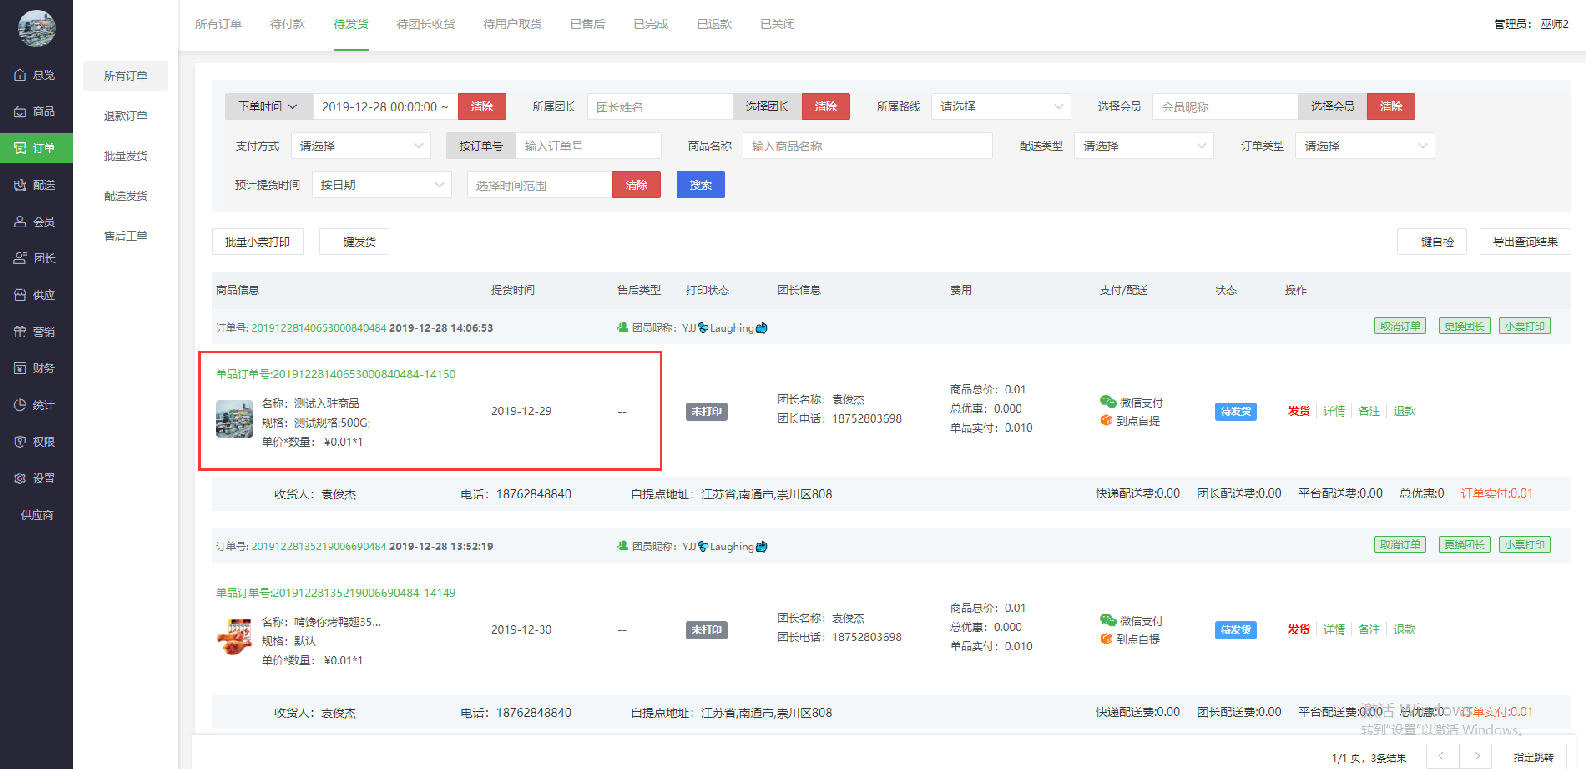Open the 所属路线 route dropdown
The height and width of the screenshot is (769, 1586).
point(1000,106)
